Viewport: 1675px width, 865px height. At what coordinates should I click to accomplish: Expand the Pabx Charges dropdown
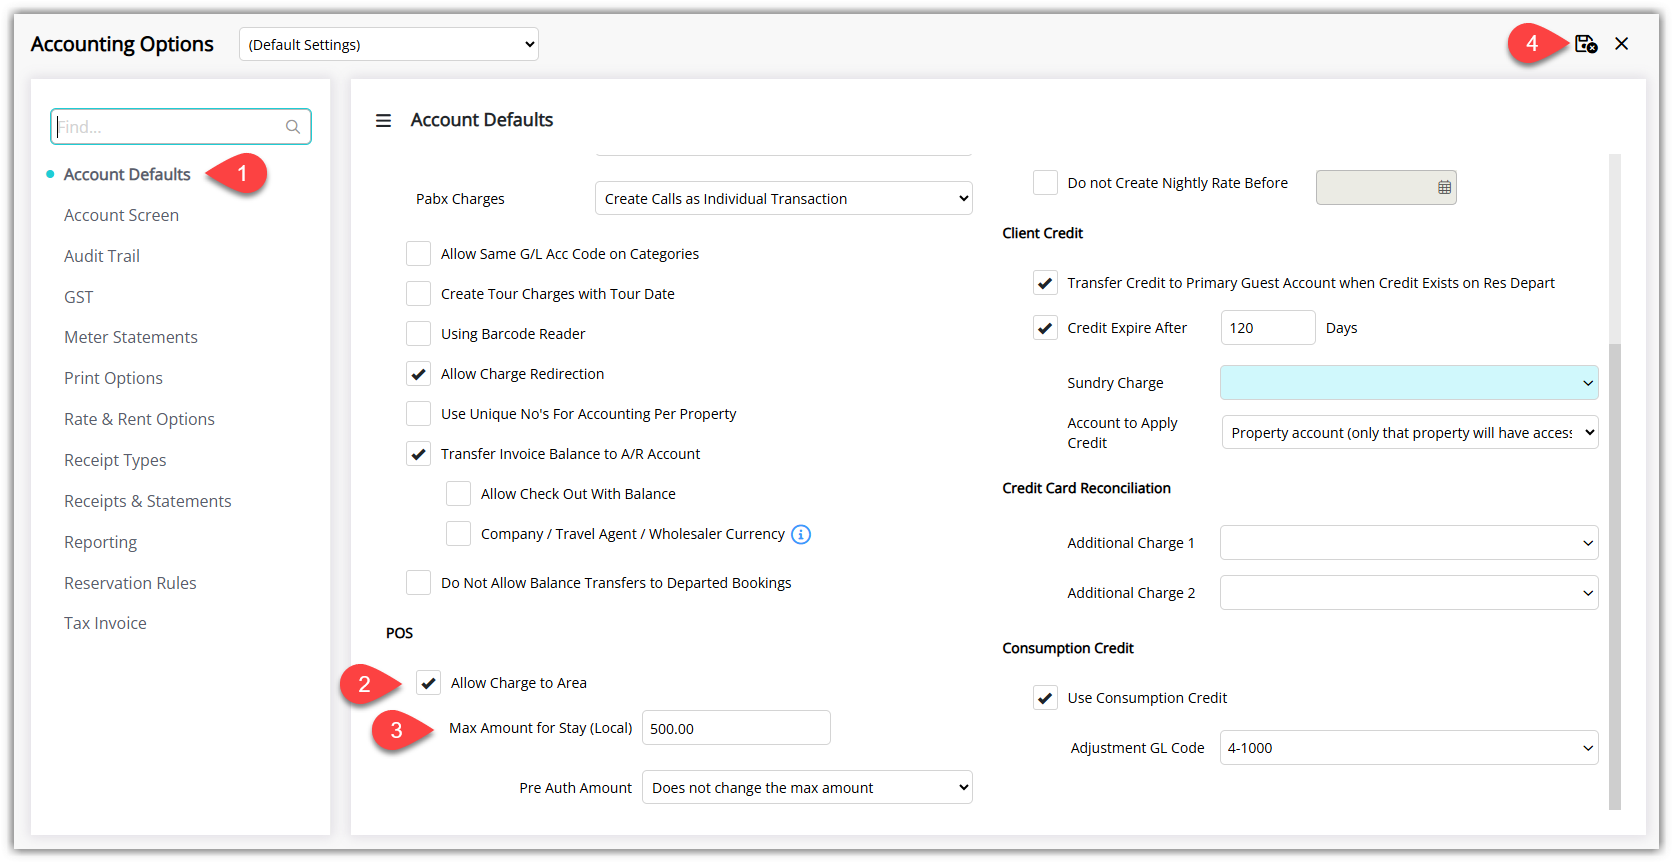(783, 198)
